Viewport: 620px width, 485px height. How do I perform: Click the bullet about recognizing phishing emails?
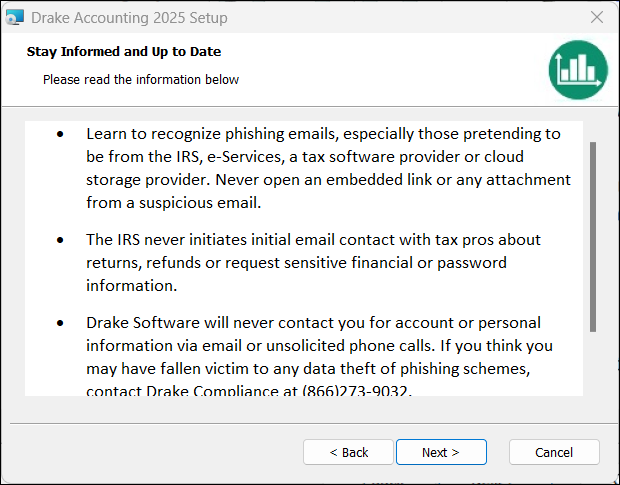point(328,168)
